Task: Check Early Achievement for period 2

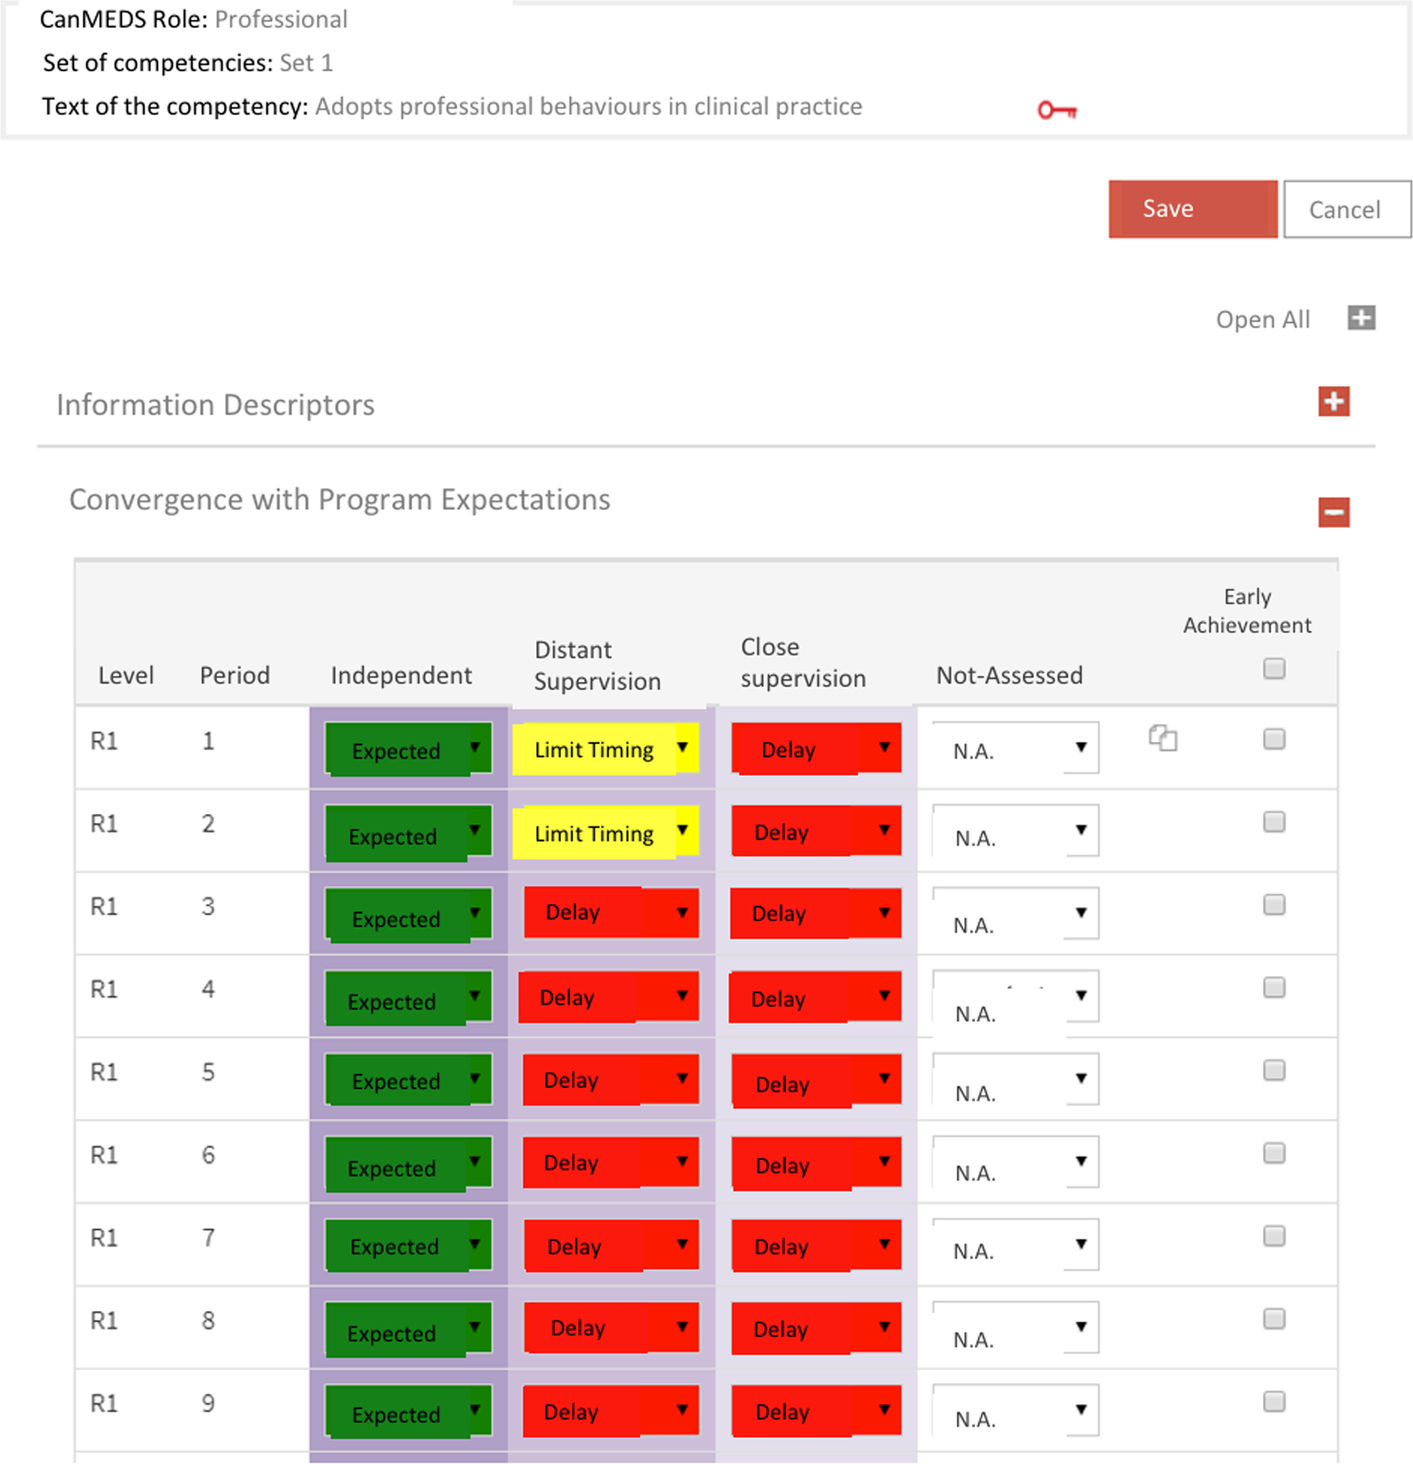Action: coord(1274,822)
